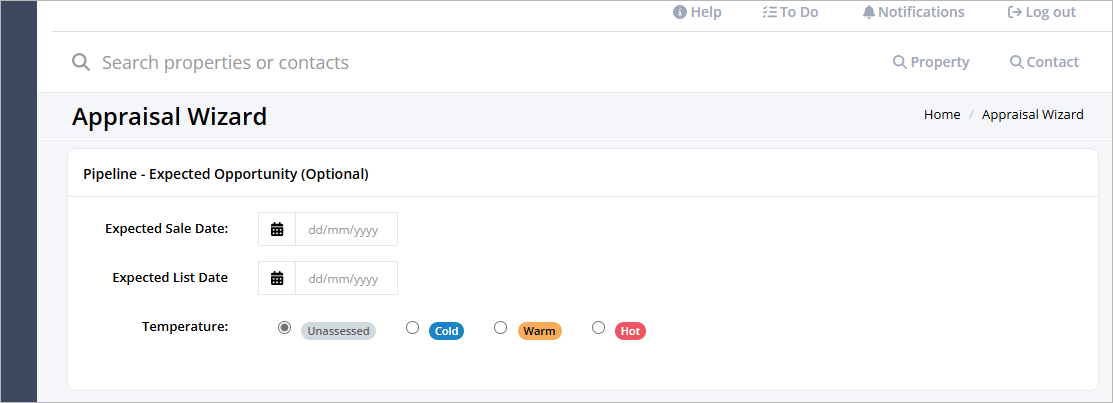
Task: Click the red Hot badge label
Action: (630, 331)
